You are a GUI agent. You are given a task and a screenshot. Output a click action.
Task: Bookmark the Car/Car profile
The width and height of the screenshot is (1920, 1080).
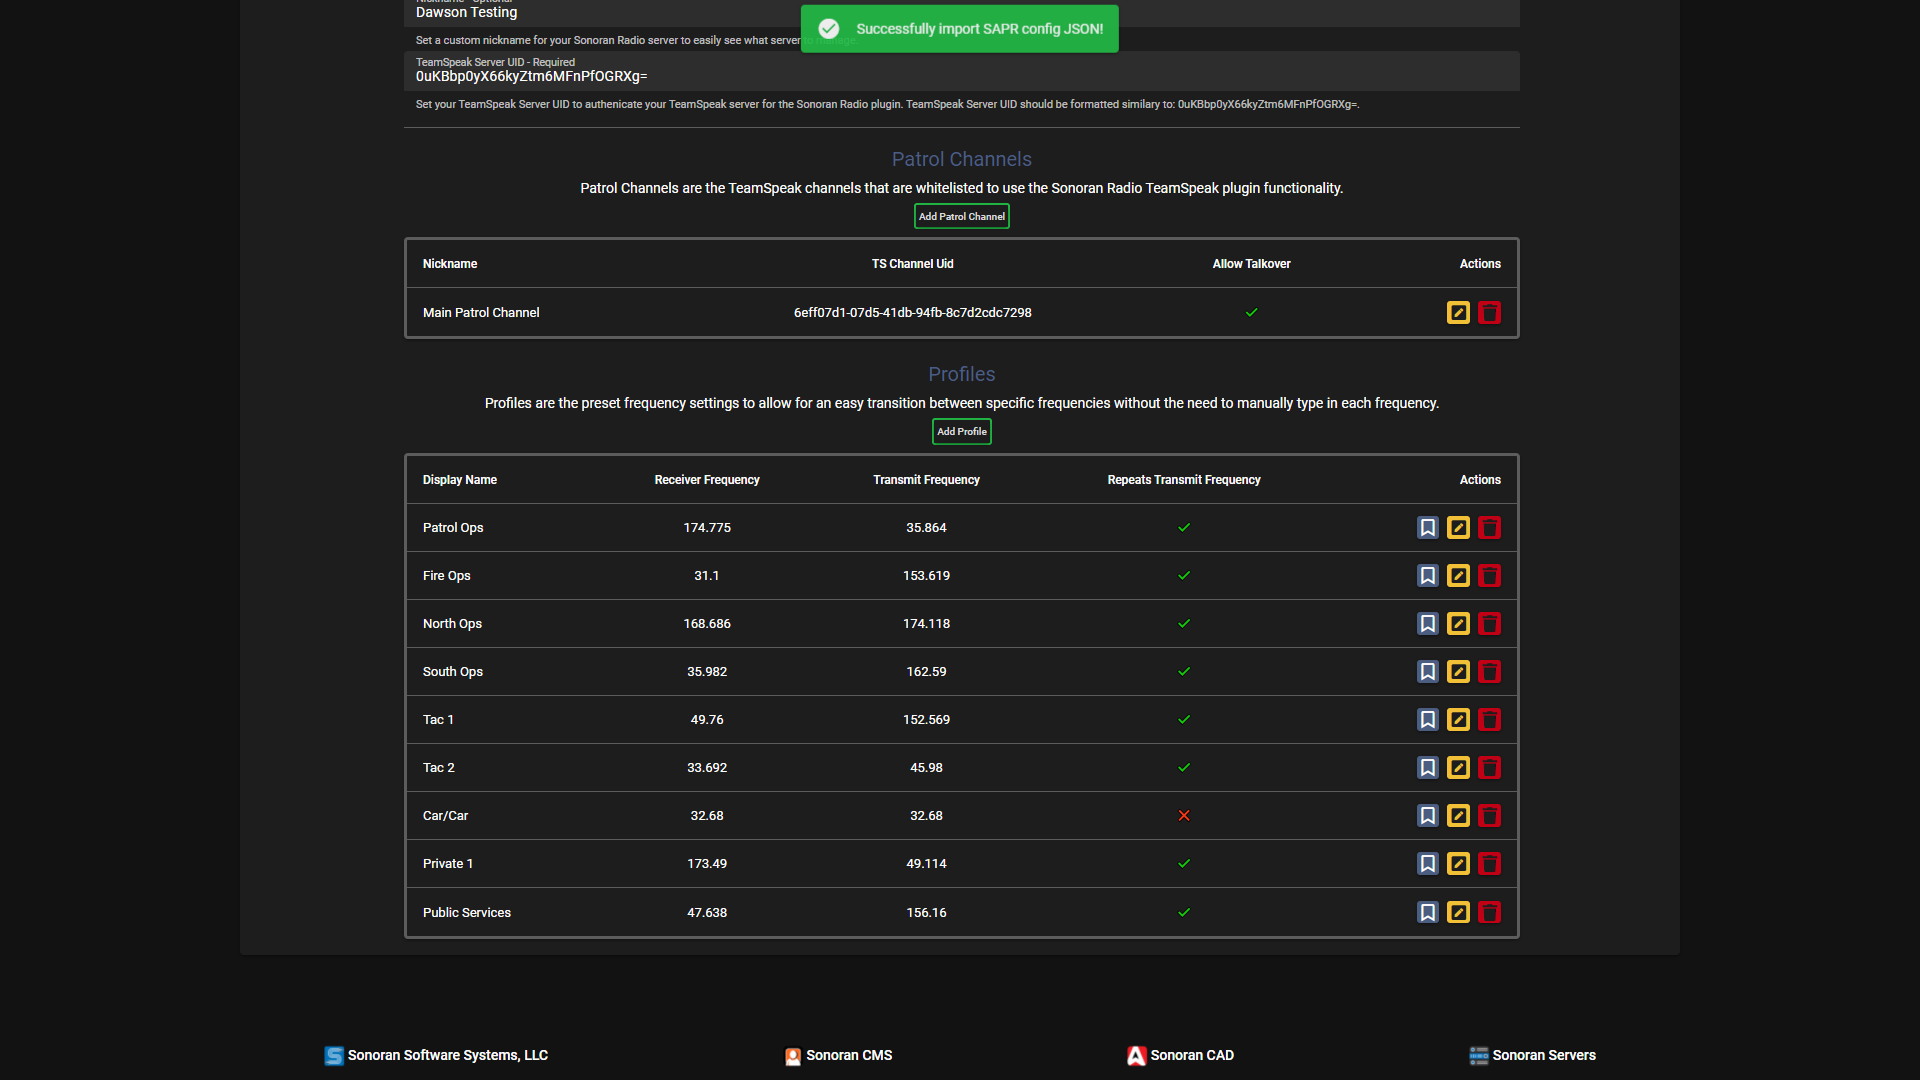click(x=1428, y=816)
